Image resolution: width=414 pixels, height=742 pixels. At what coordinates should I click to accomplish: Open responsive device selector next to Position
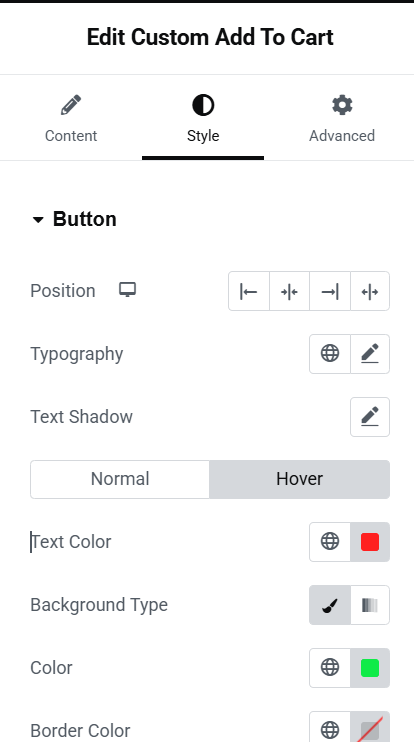coord(127,290)
